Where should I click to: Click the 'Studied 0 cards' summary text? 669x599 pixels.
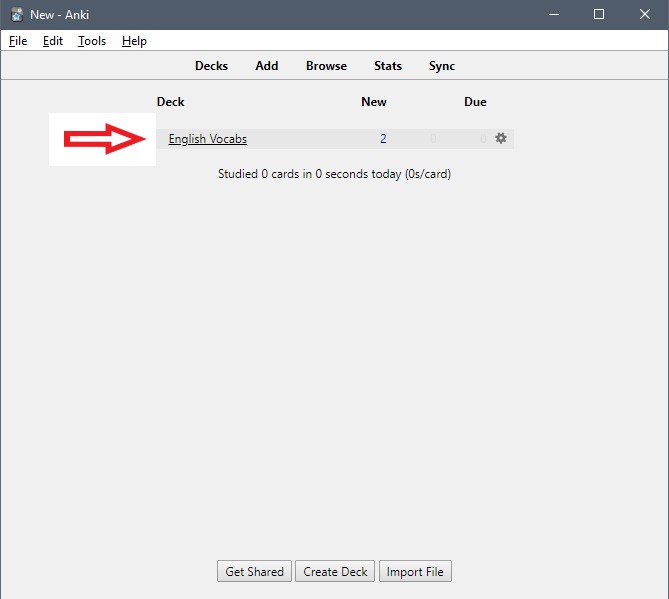pyautogui.click(x=334, y=174)
